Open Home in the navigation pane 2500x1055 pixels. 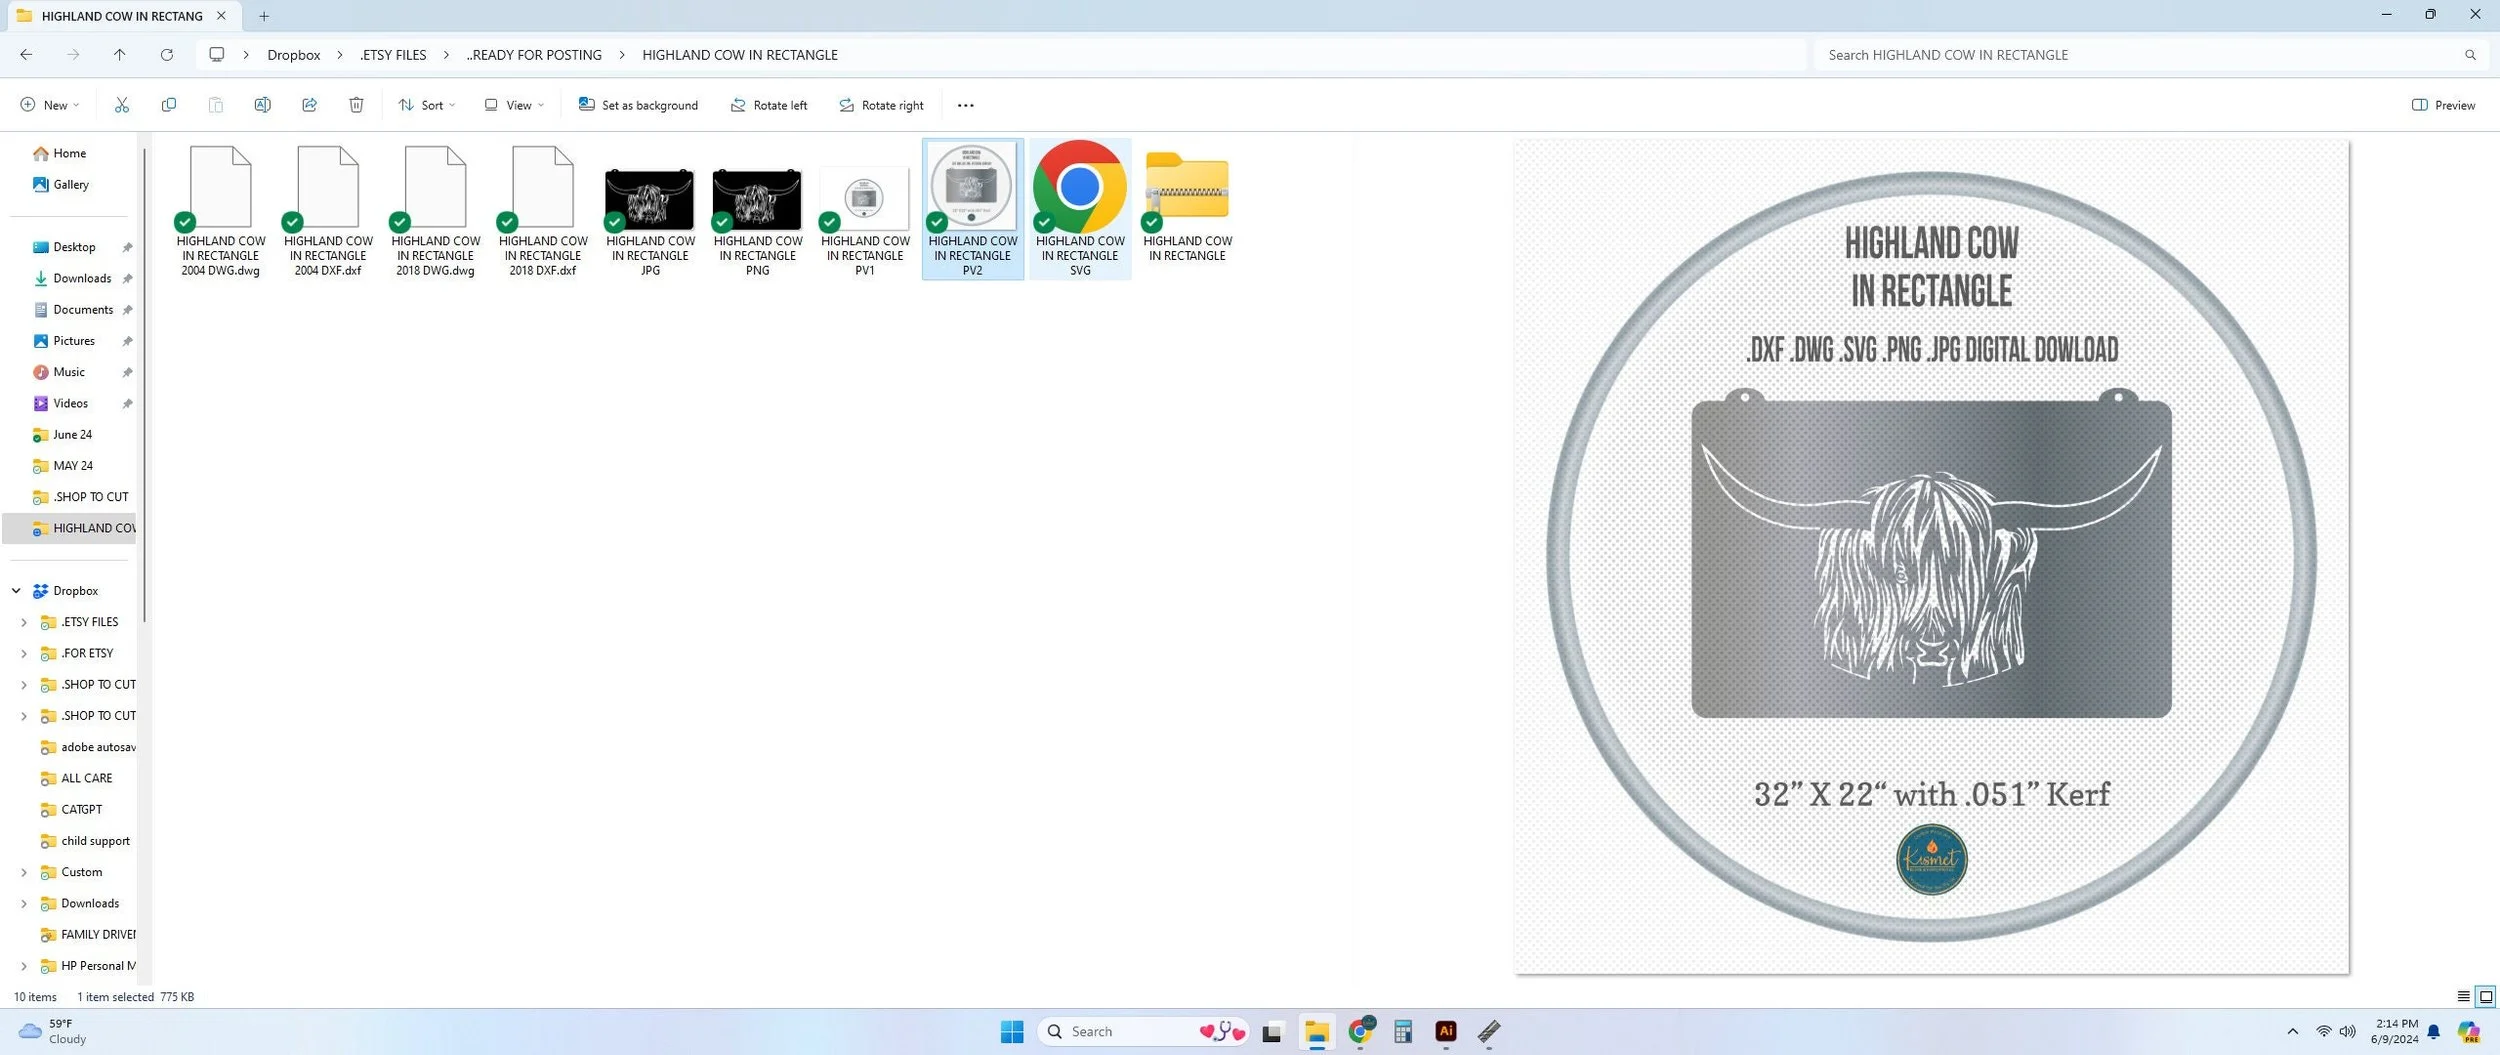pyautogui.click(x=68, y=153)
